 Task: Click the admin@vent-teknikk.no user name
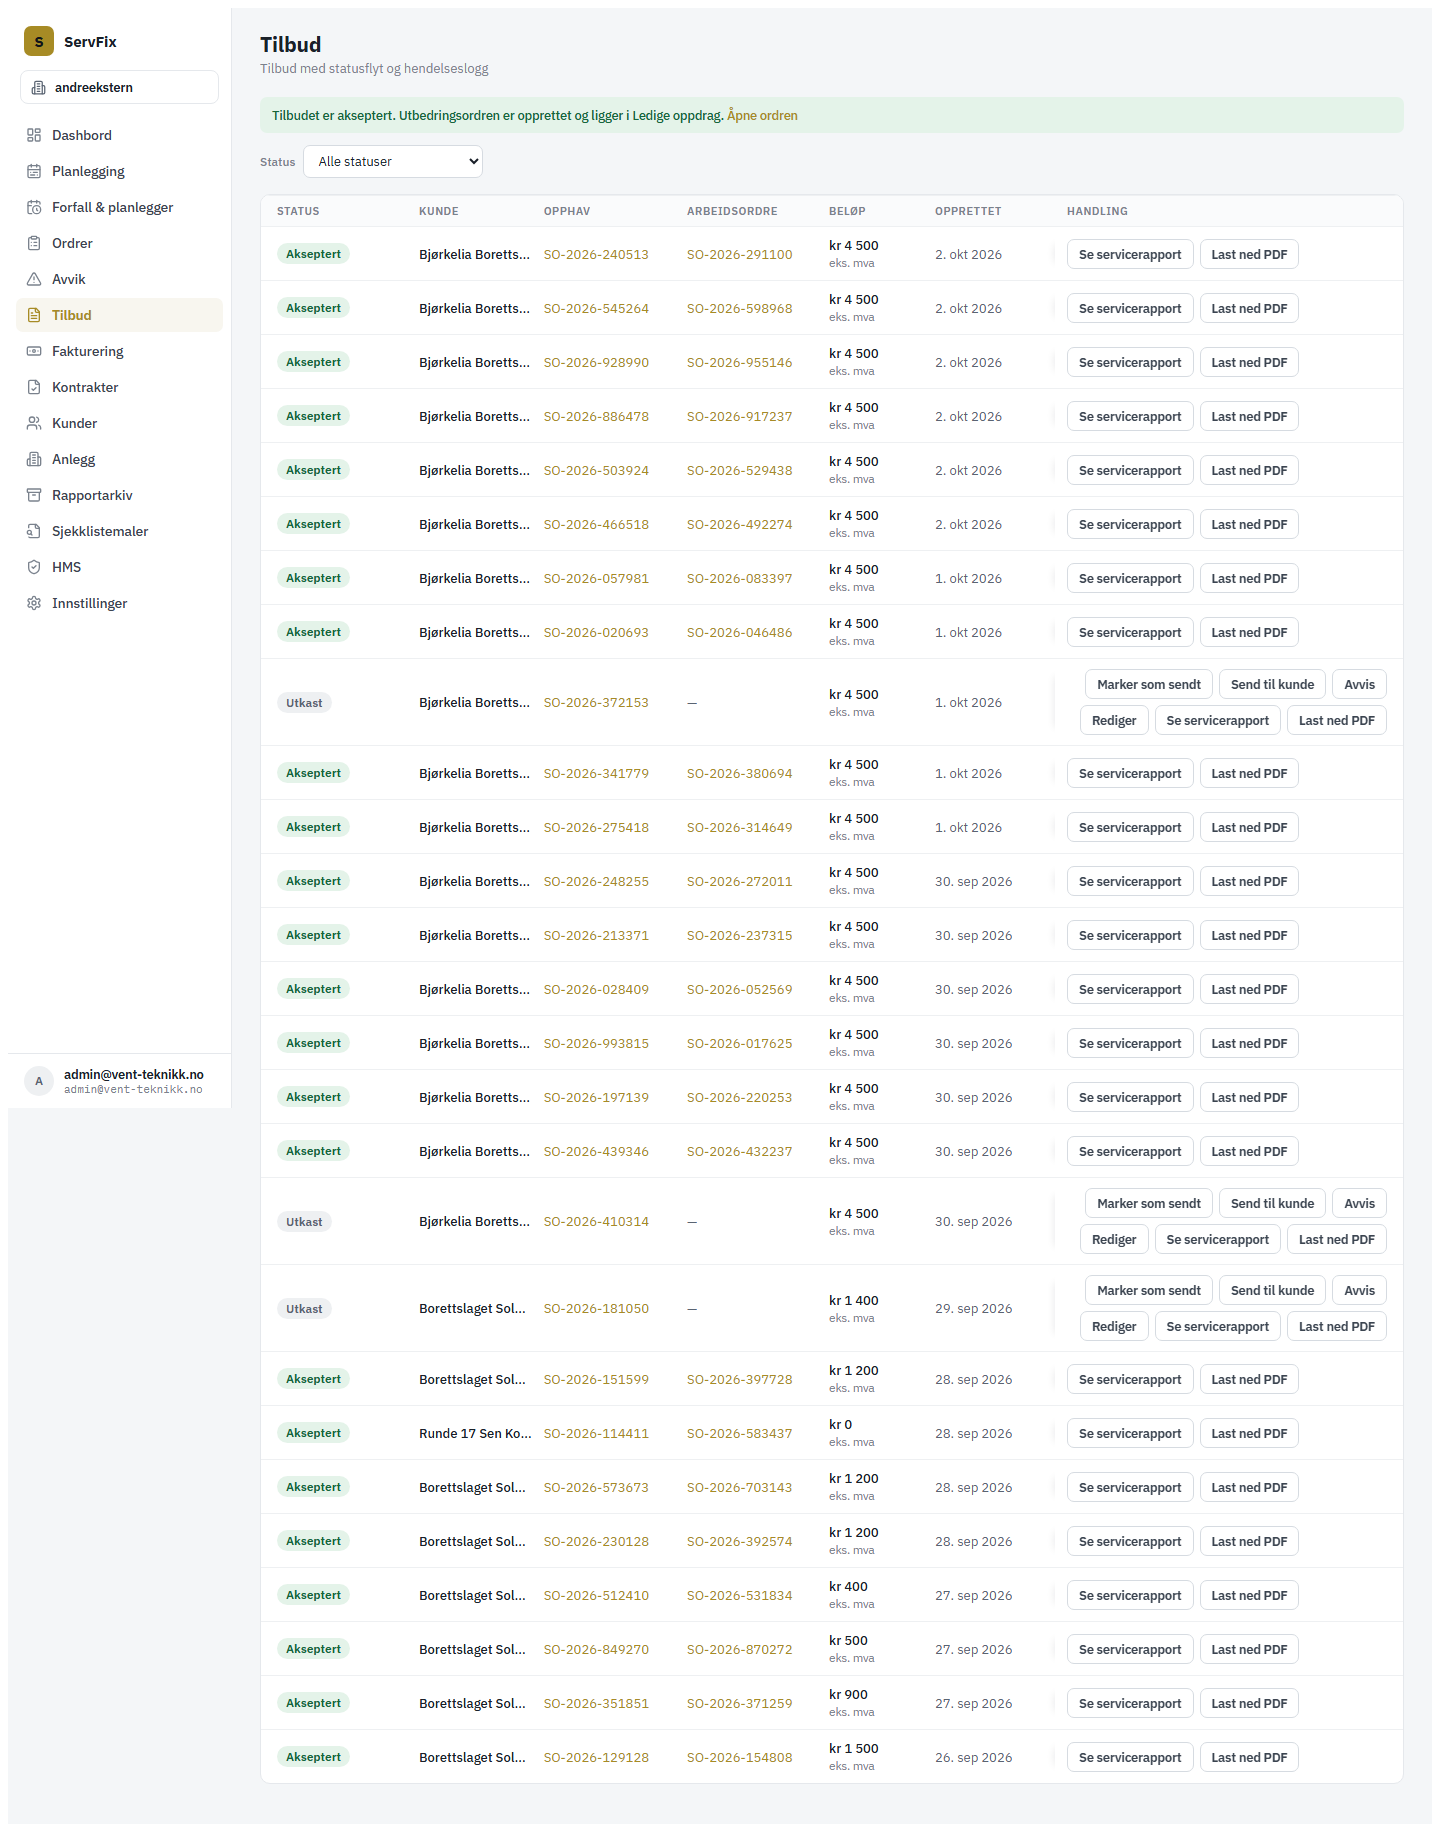click(x=134, y=1075)
